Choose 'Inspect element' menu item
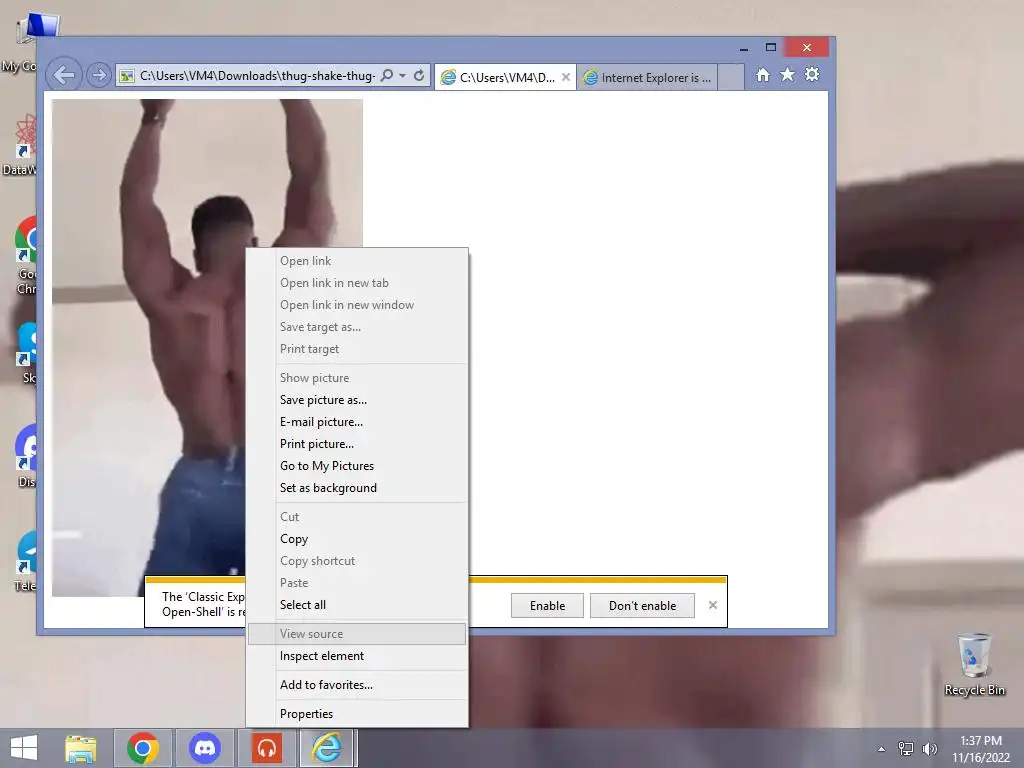This screenshot has height=768, width=1024. [x=357, y=656]
